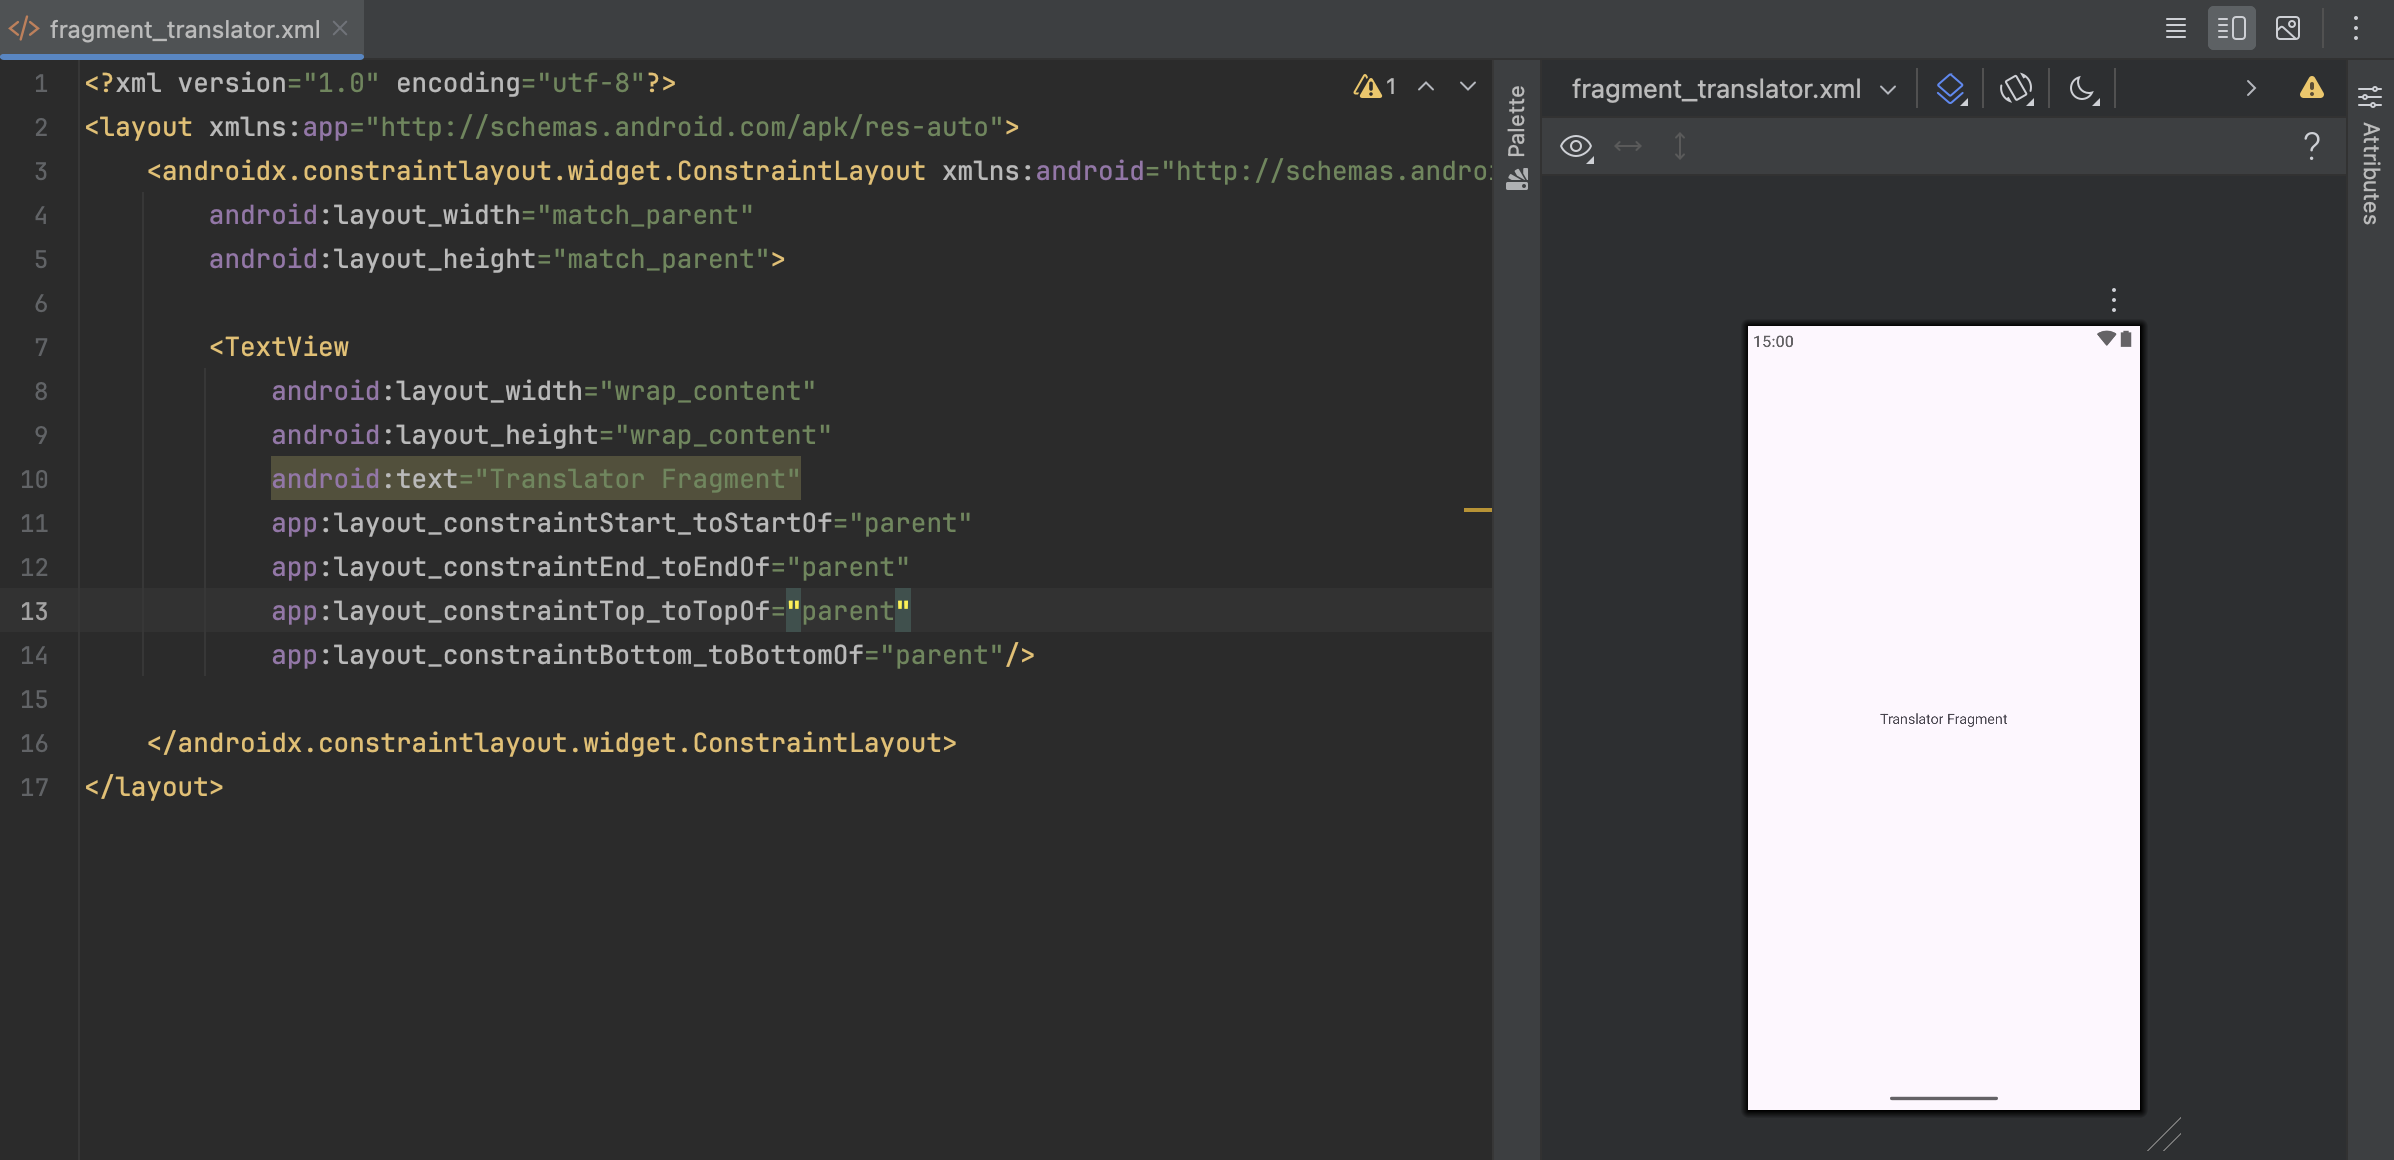Viewport: 2394px width, 1160px height.
Task: Click the 15:00 clock in device preview
Action: coord(1773,341)
